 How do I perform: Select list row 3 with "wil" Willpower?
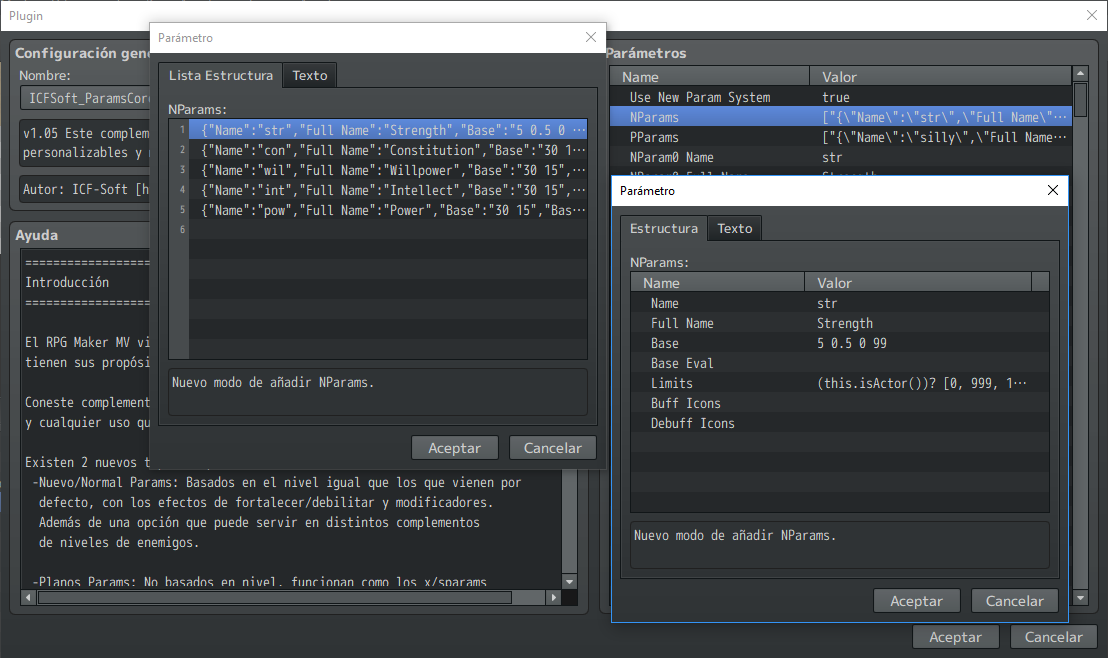pyautogui.click(x=387, y=170)
